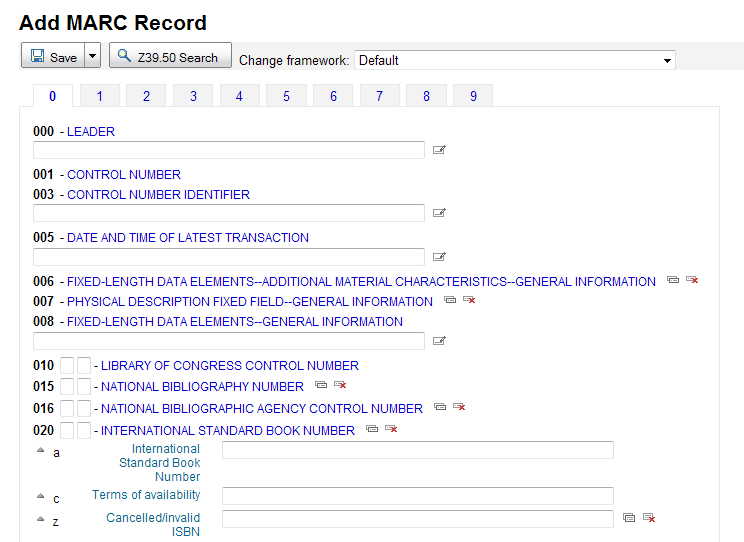
Task: Focus the Terms of availability text field
Action: click(417, 496)
